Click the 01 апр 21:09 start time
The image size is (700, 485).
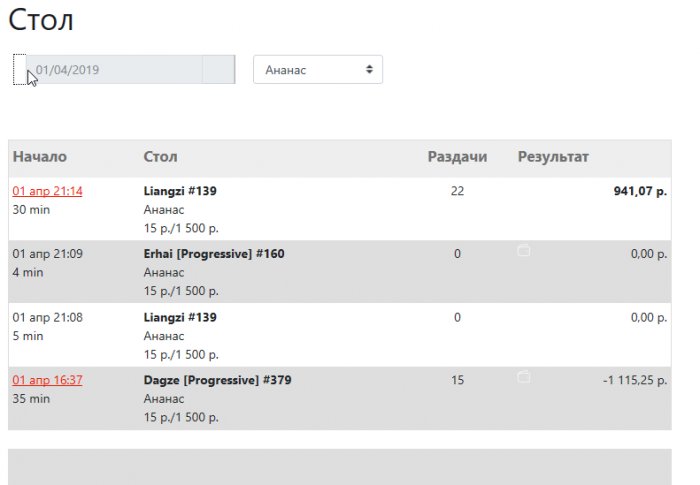click(x=47, y=254)
